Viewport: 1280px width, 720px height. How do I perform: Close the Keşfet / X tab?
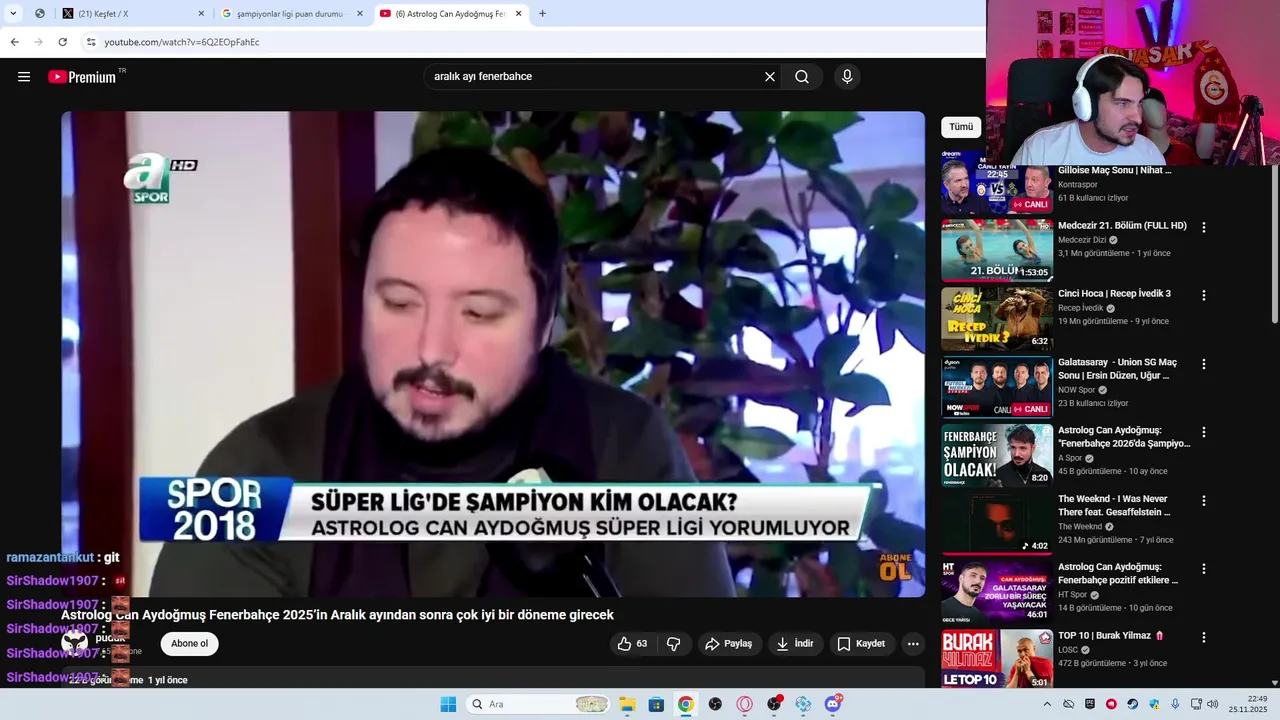coord(201,14)
